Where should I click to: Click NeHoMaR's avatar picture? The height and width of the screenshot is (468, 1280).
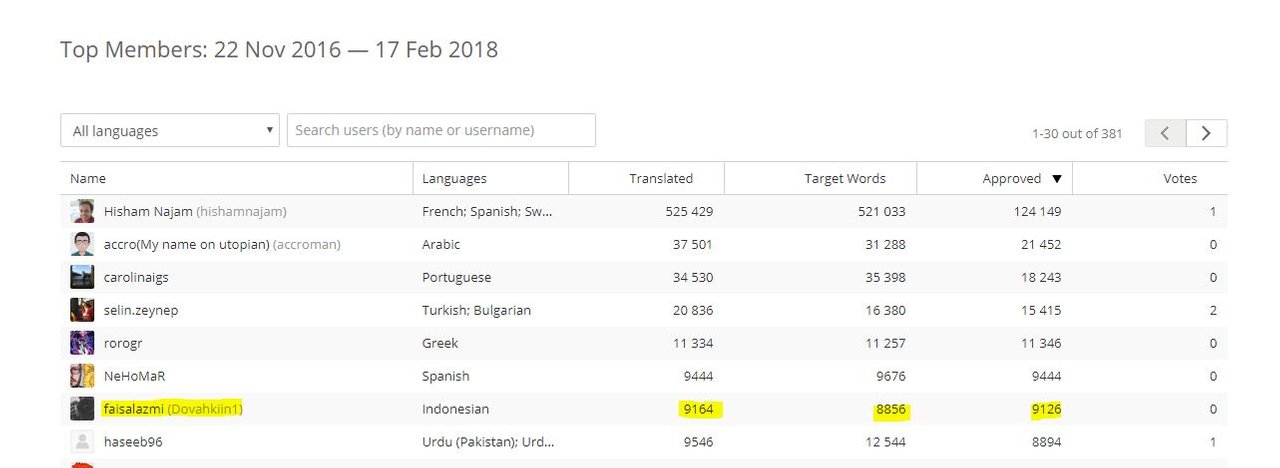click(82, 376)
